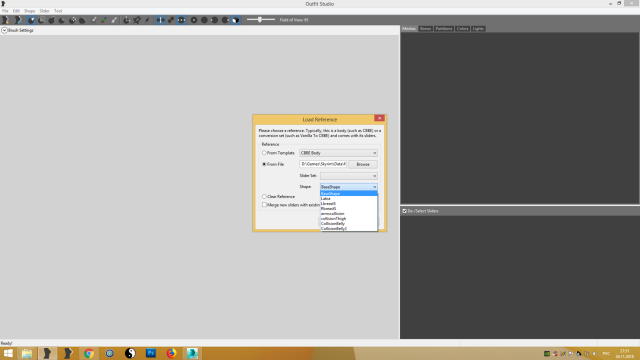Viewport: 640px width, 360px height.
Task: Select the From Template radio button
Action: coord(264,153)
